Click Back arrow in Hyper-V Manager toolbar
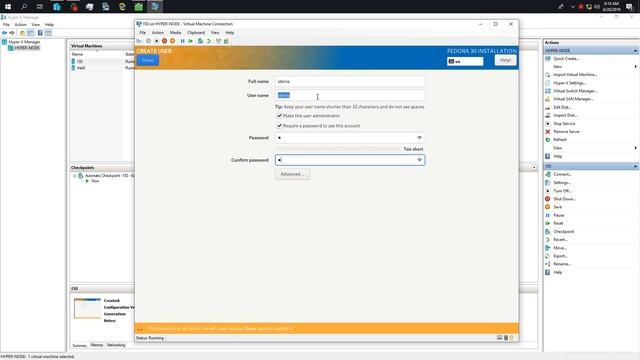Viewport: 640px width, 360px height. (4, 33)
